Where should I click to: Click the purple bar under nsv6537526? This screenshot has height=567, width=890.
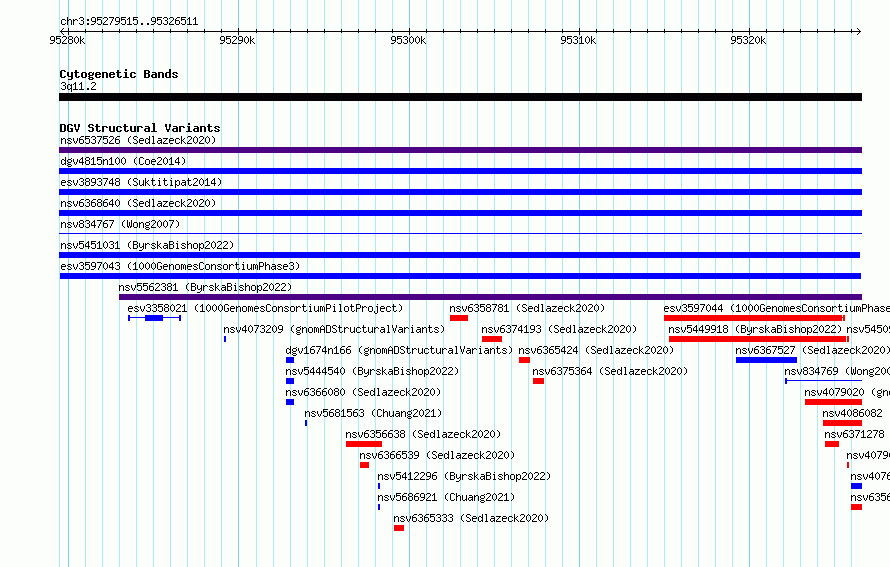[x=460, y=150]
